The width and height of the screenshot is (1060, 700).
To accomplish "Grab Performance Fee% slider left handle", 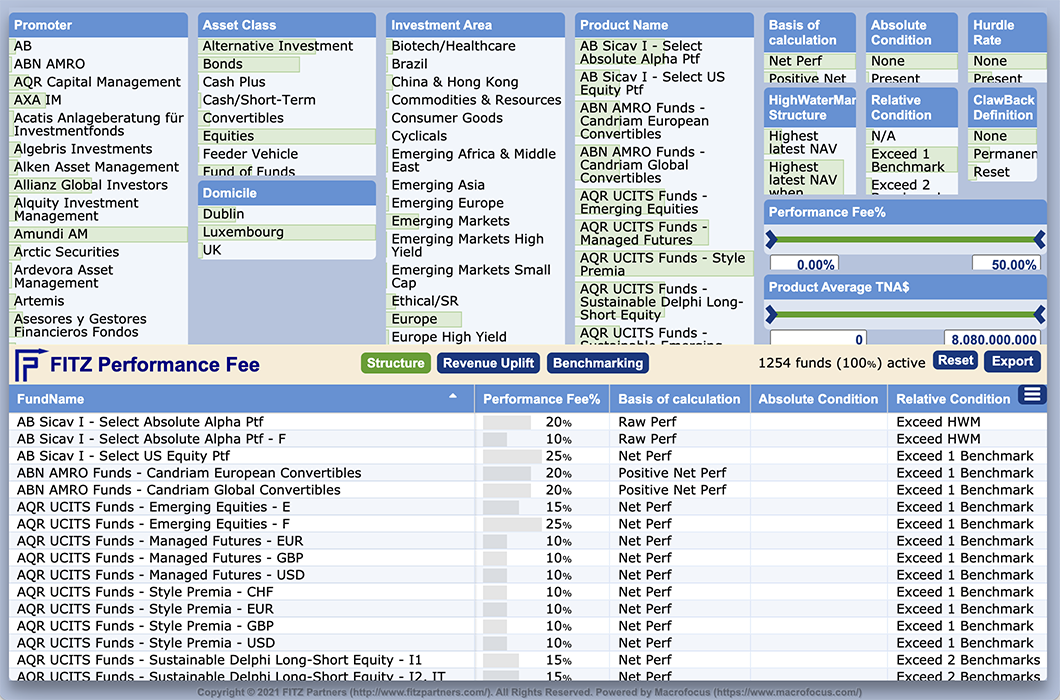I will 771,239.
